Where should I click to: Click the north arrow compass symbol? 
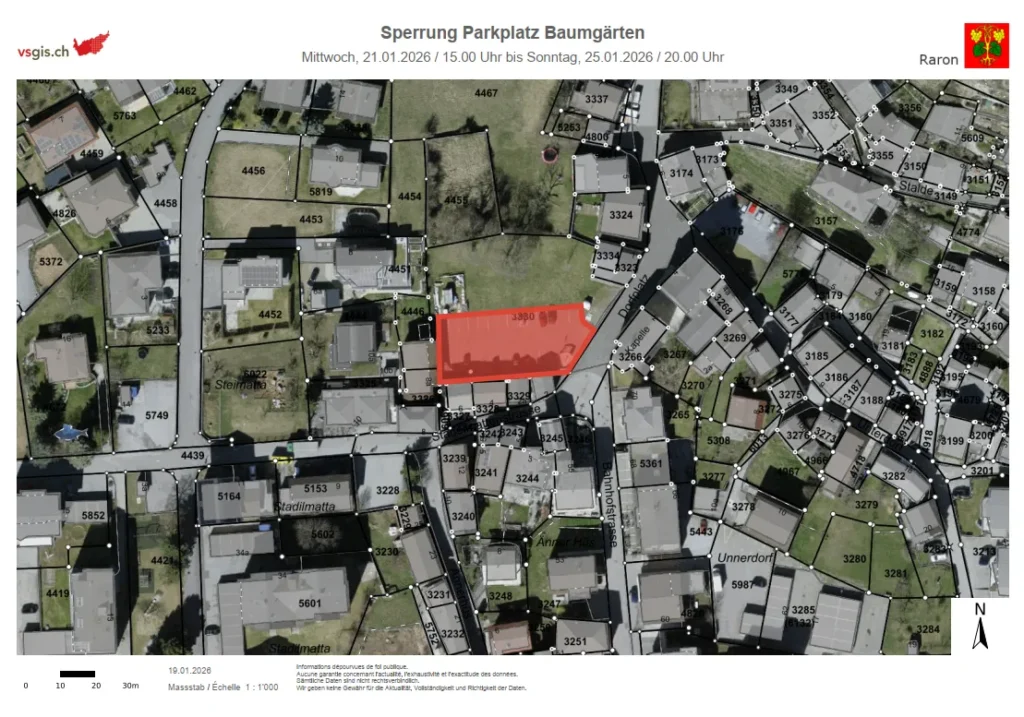click(980, 627)
